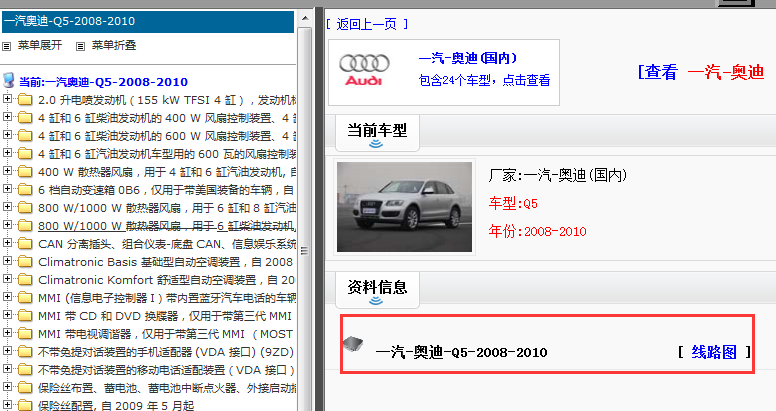The height and width of the screenshot is (411, 776).
Task: Click the panel splitter grip handle
Action: point(304,251)
